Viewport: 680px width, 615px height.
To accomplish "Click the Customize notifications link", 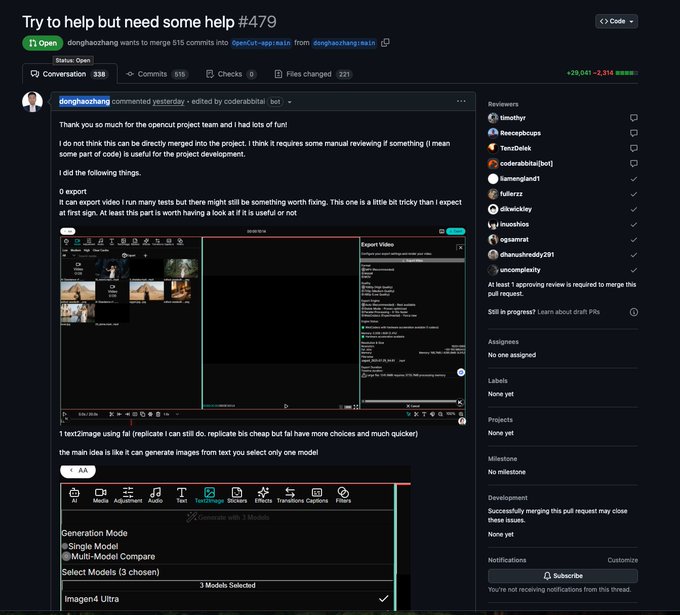I will pos(622,560).
